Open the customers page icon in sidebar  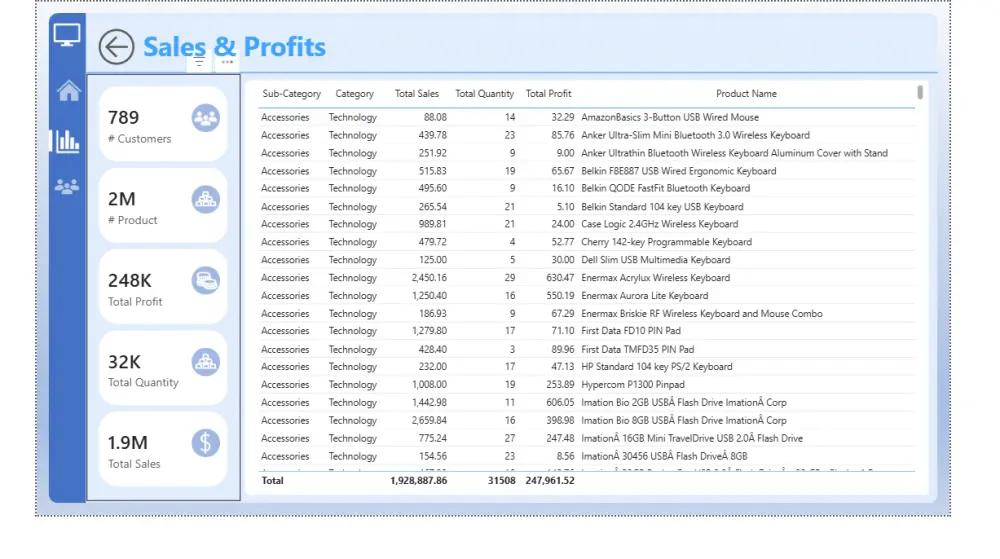click(67, 186)
